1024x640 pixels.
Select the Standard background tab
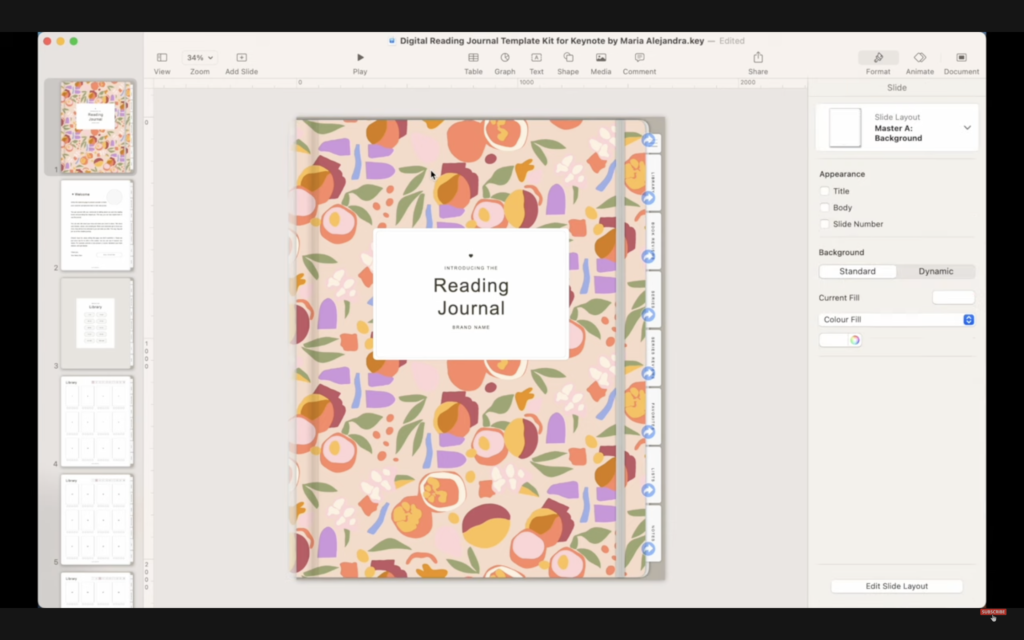point(857,271)
